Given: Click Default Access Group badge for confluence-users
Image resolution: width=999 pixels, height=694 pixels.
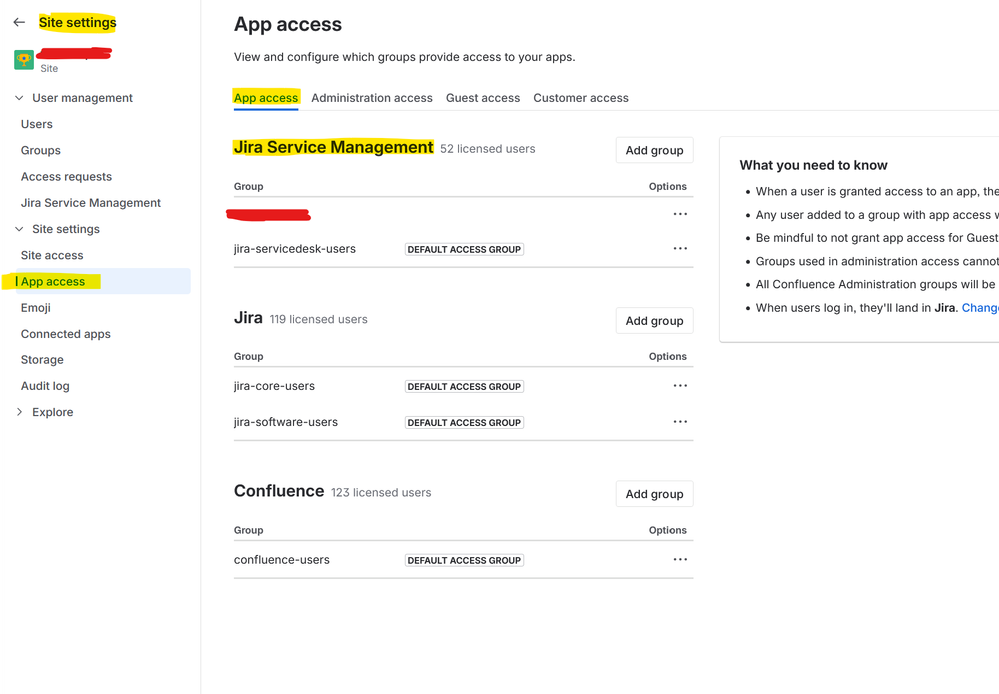Looking at the screenshot, I should pos(464,560).
